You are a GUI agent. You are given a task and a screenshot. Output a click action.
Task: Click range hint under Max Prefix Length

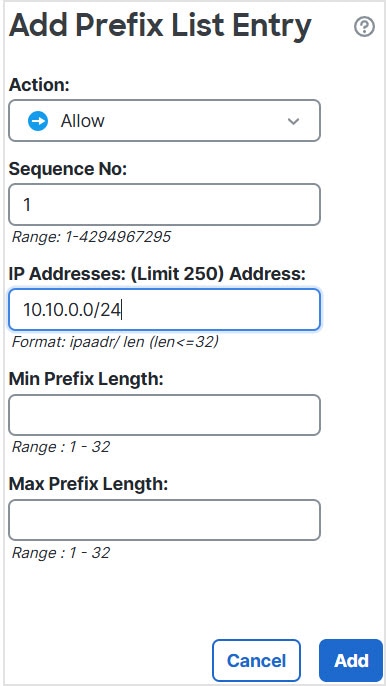pos(60,553)
